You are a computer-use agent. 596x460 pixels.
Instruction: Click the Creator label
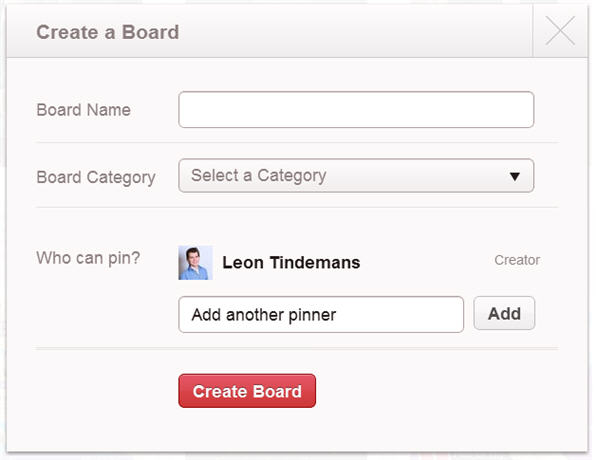(x=517, y=260)
